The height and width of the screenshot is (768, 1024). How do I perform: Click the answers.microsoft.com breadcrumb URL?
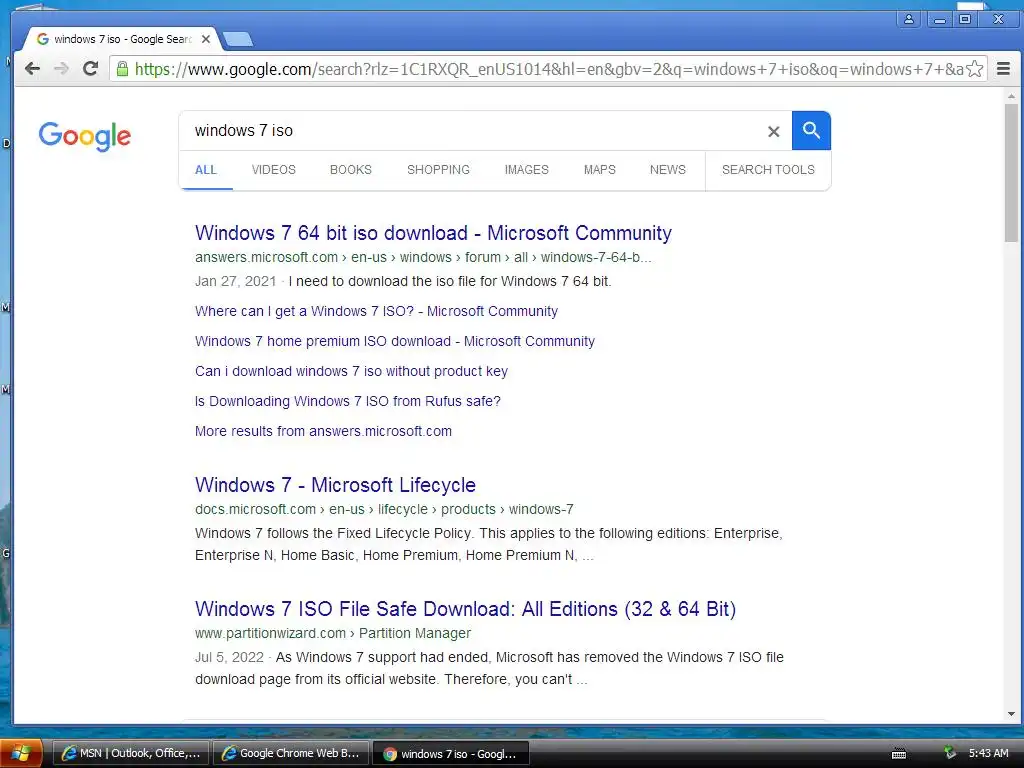pyautogui.click(x=423, y=257)
